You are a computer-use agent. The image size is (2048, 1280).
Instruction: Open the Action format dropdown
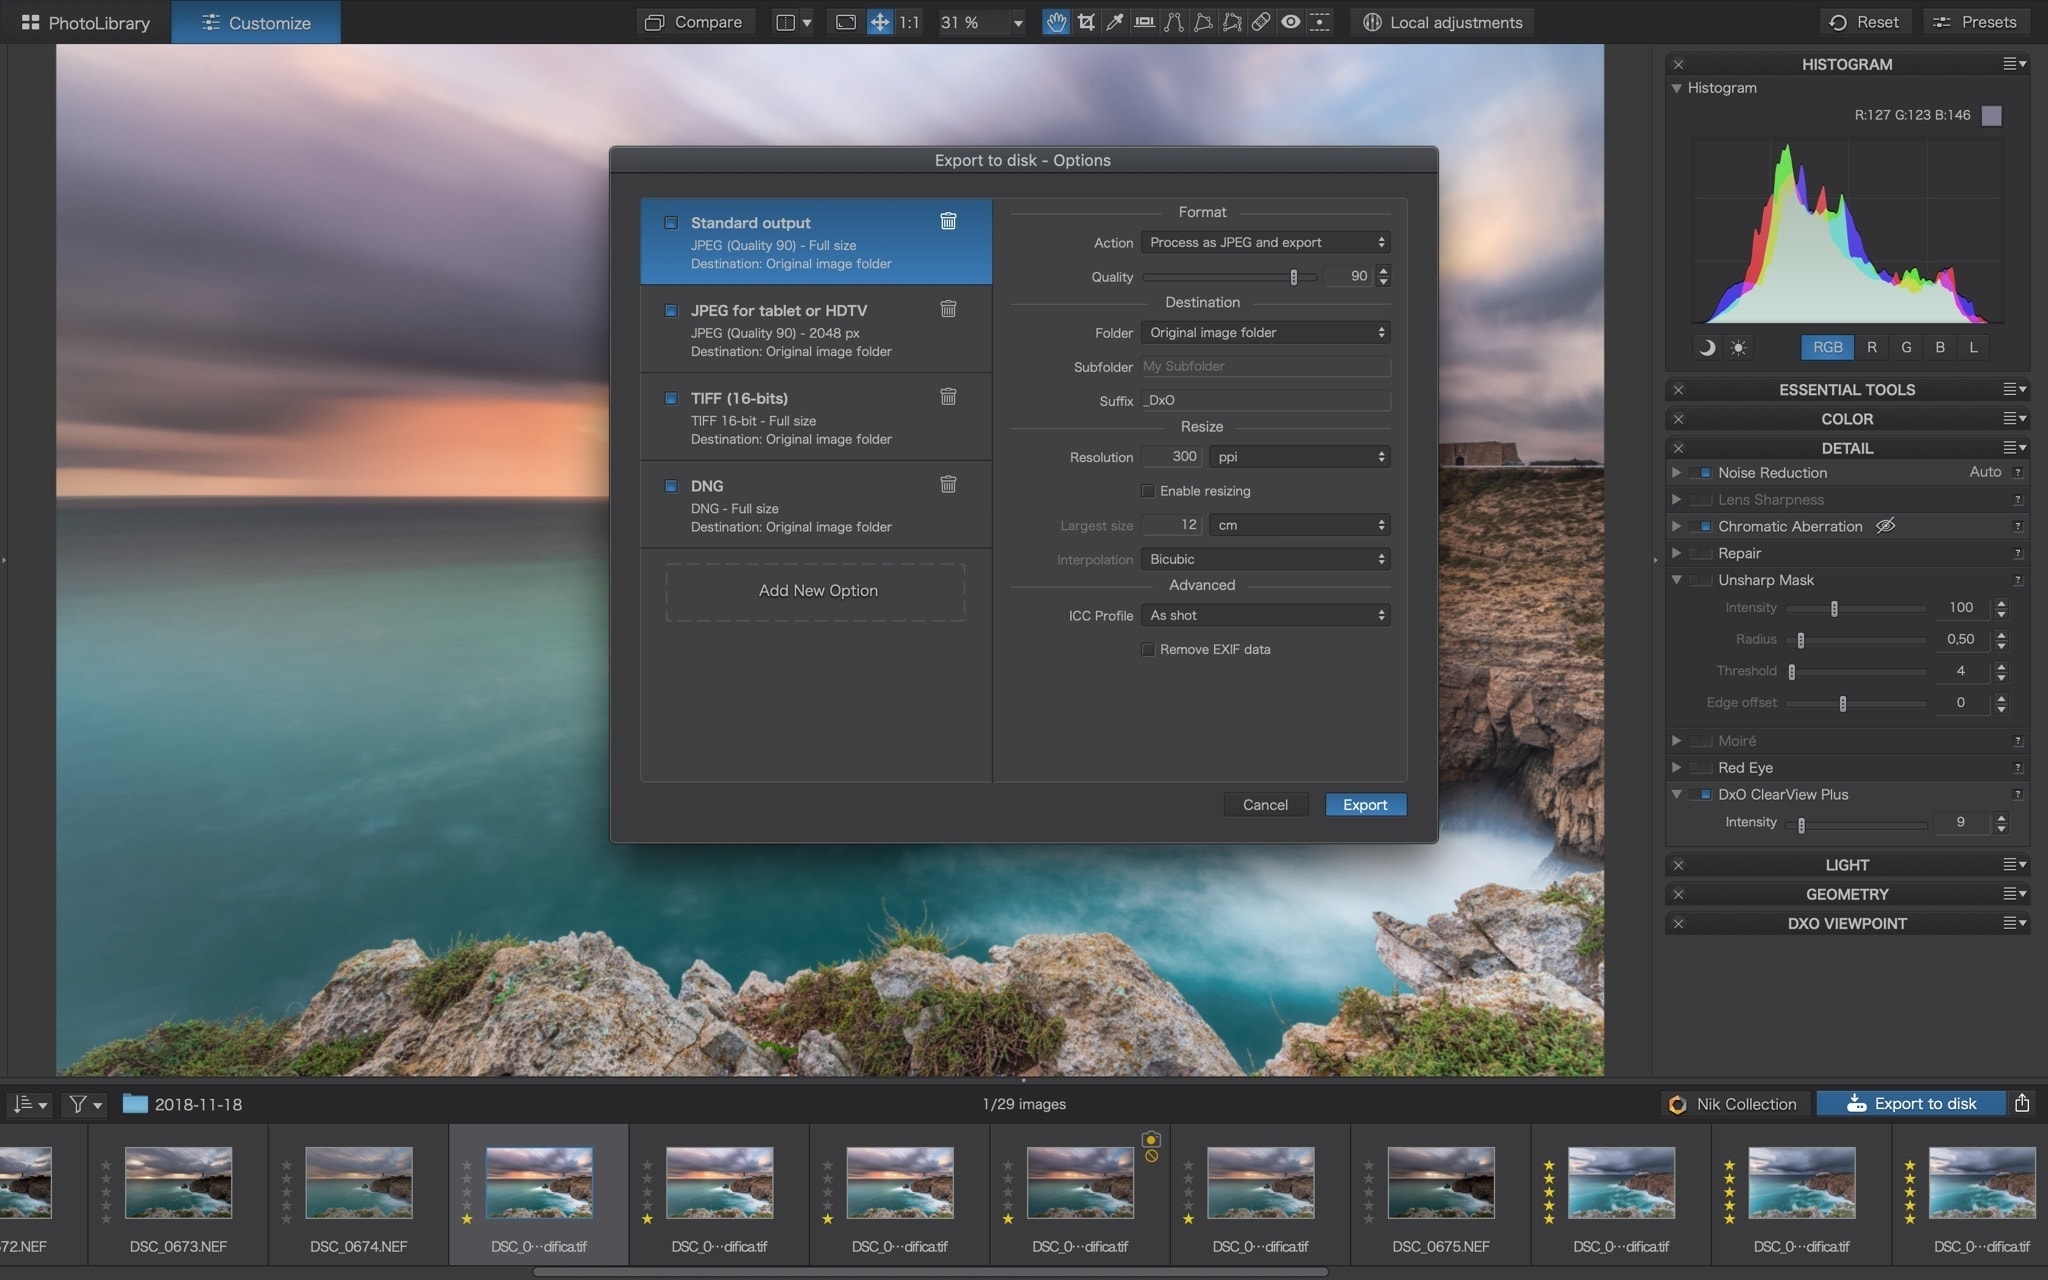(x=1265, y=243)
